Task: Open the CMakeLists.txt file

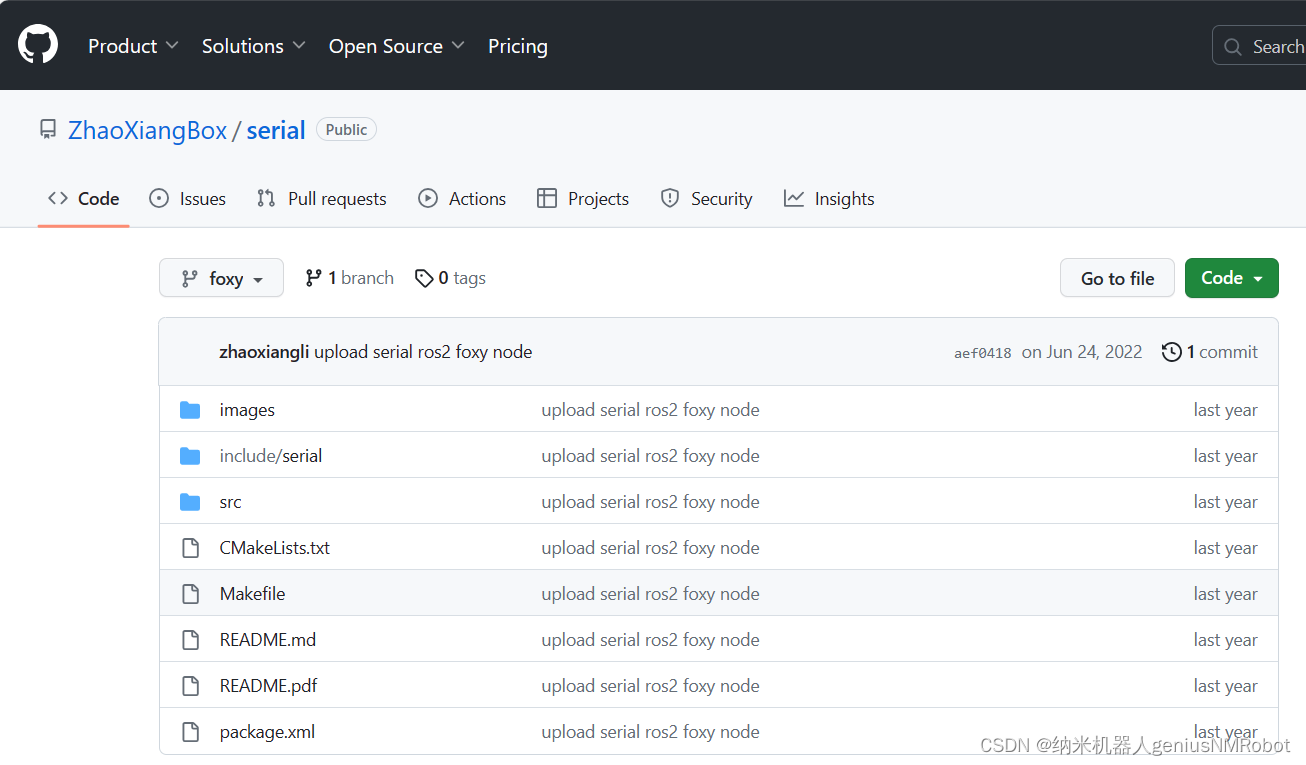Action: 275,548
